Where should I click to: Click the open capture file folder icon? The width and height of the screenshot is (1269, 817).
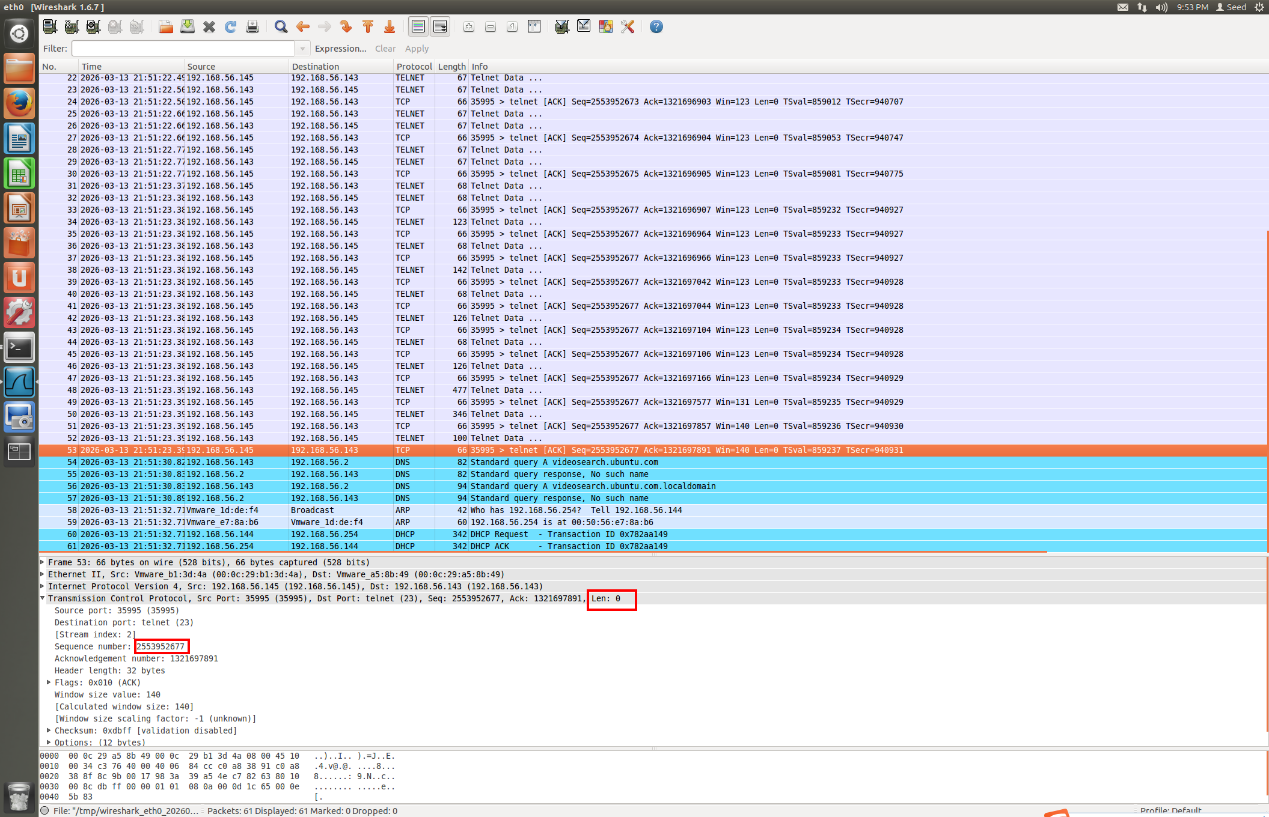[x=166, y=27]
